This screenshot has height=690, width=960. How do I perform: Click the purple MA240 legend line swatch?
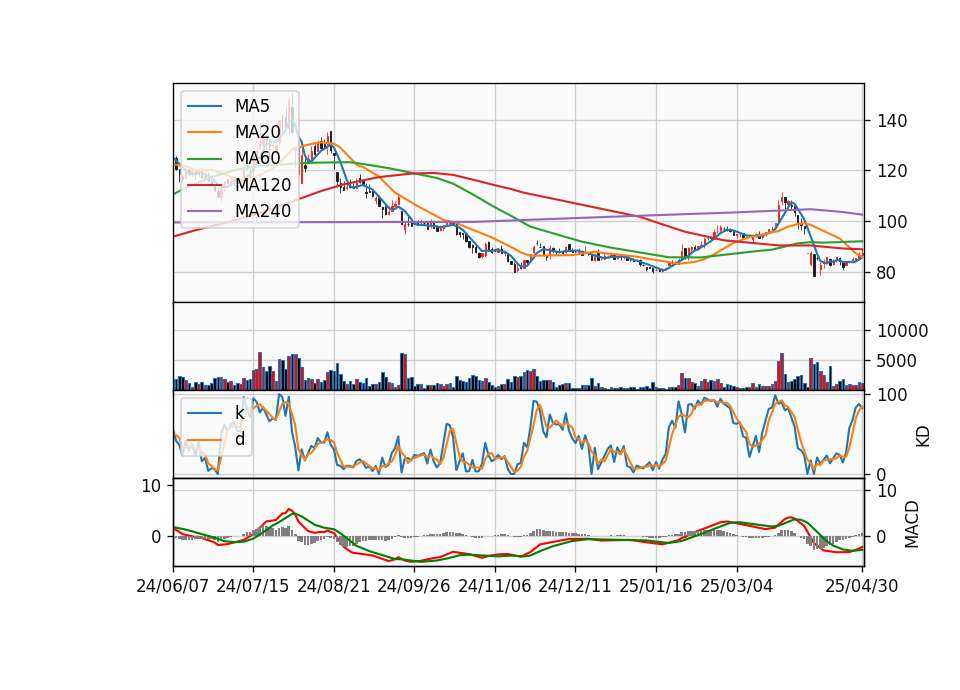click(x=204, y=211)
